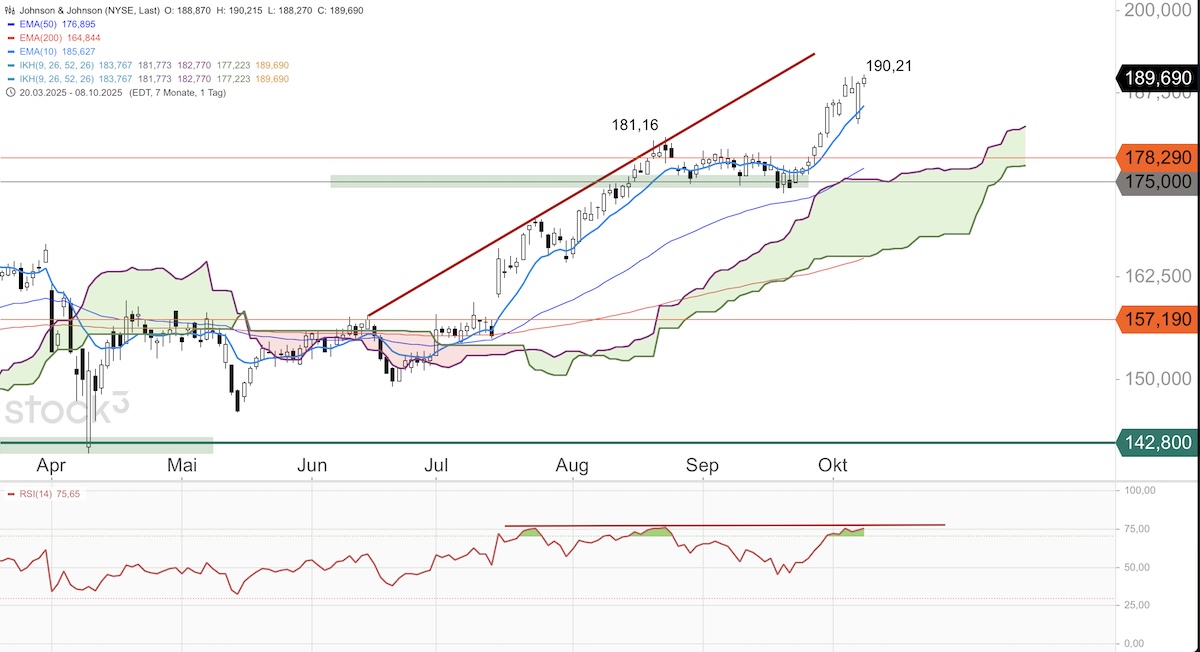This screenshot has height=652, width=1200.
Task: Click the candlestick icon beside Johnson & Johnson
Action: point(9,9)
